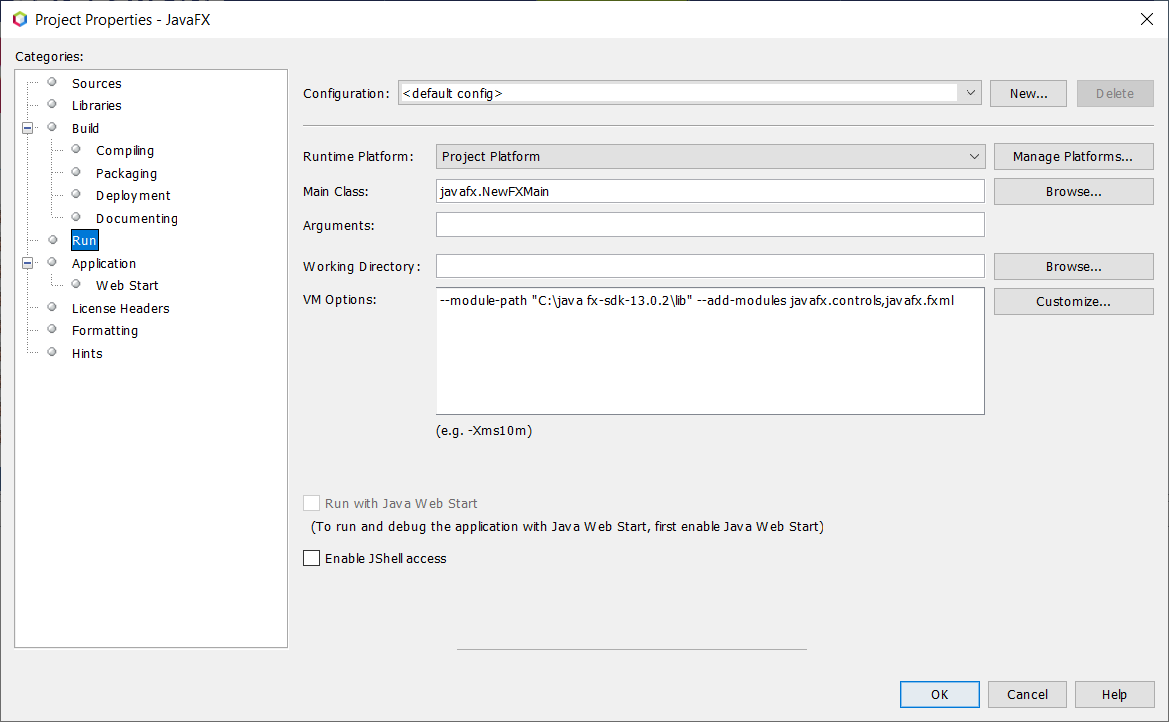Viewport: 1169px width, 722px height.
Task: Select the License Headers category
Action: 120,309
